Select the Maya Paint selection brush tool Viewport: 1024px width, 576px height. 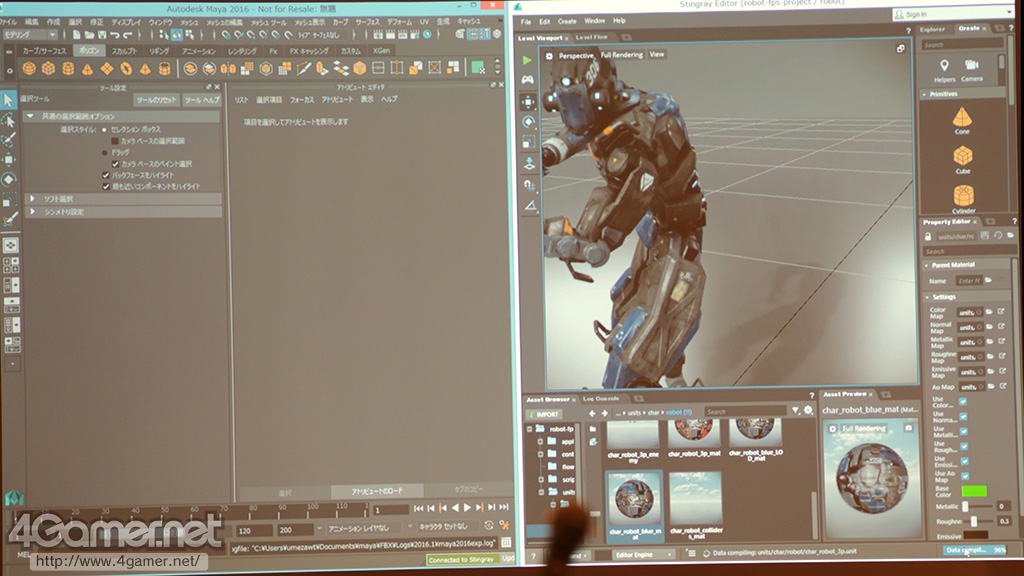pos(8,140)
